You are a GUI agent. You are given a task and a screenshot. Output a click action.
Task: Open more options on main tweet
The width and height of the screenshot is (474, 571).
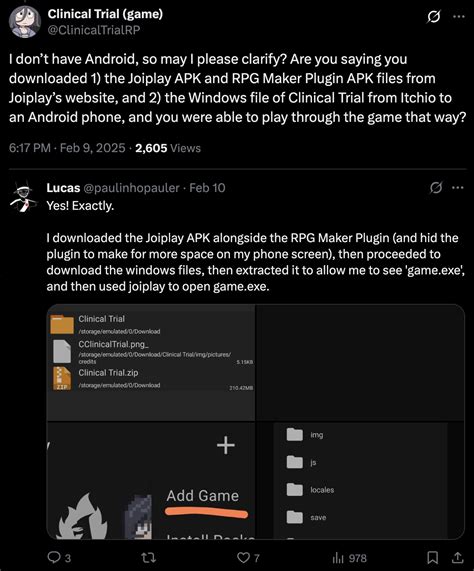[x=458, y=16]
